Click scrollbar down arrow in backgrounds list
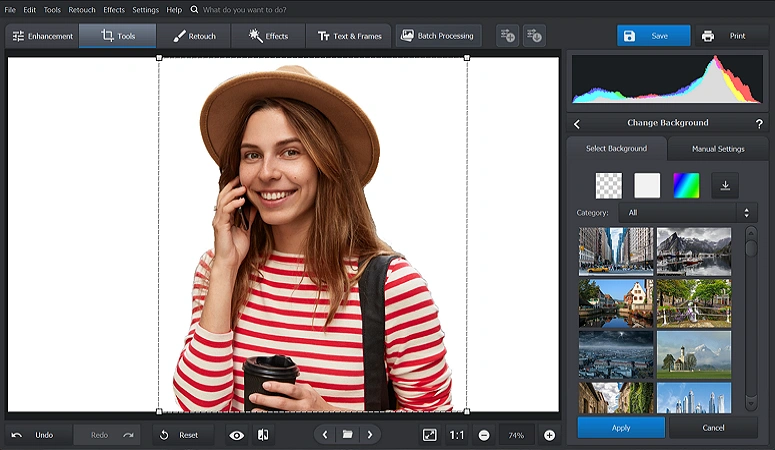The image size is (775, 450). (x=751, y=404)
